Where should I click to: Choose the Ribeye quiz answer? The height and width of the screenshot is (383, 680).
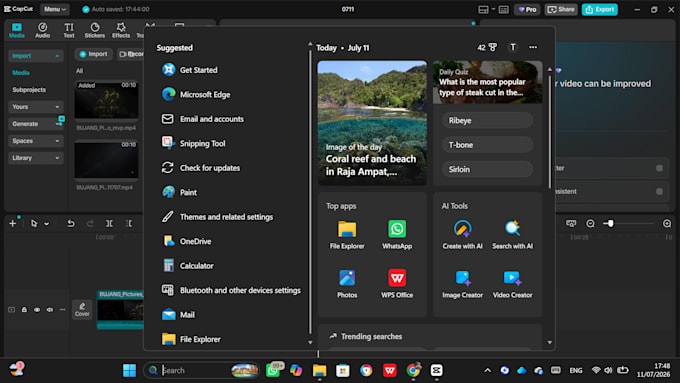(x=487, y=121)
